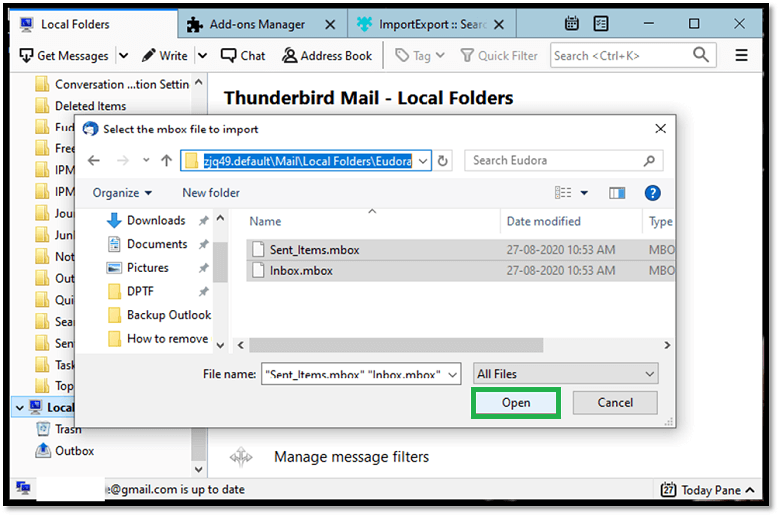Close the ImportExport tab
The image size is (779, 516).
[x=499, y=24]
